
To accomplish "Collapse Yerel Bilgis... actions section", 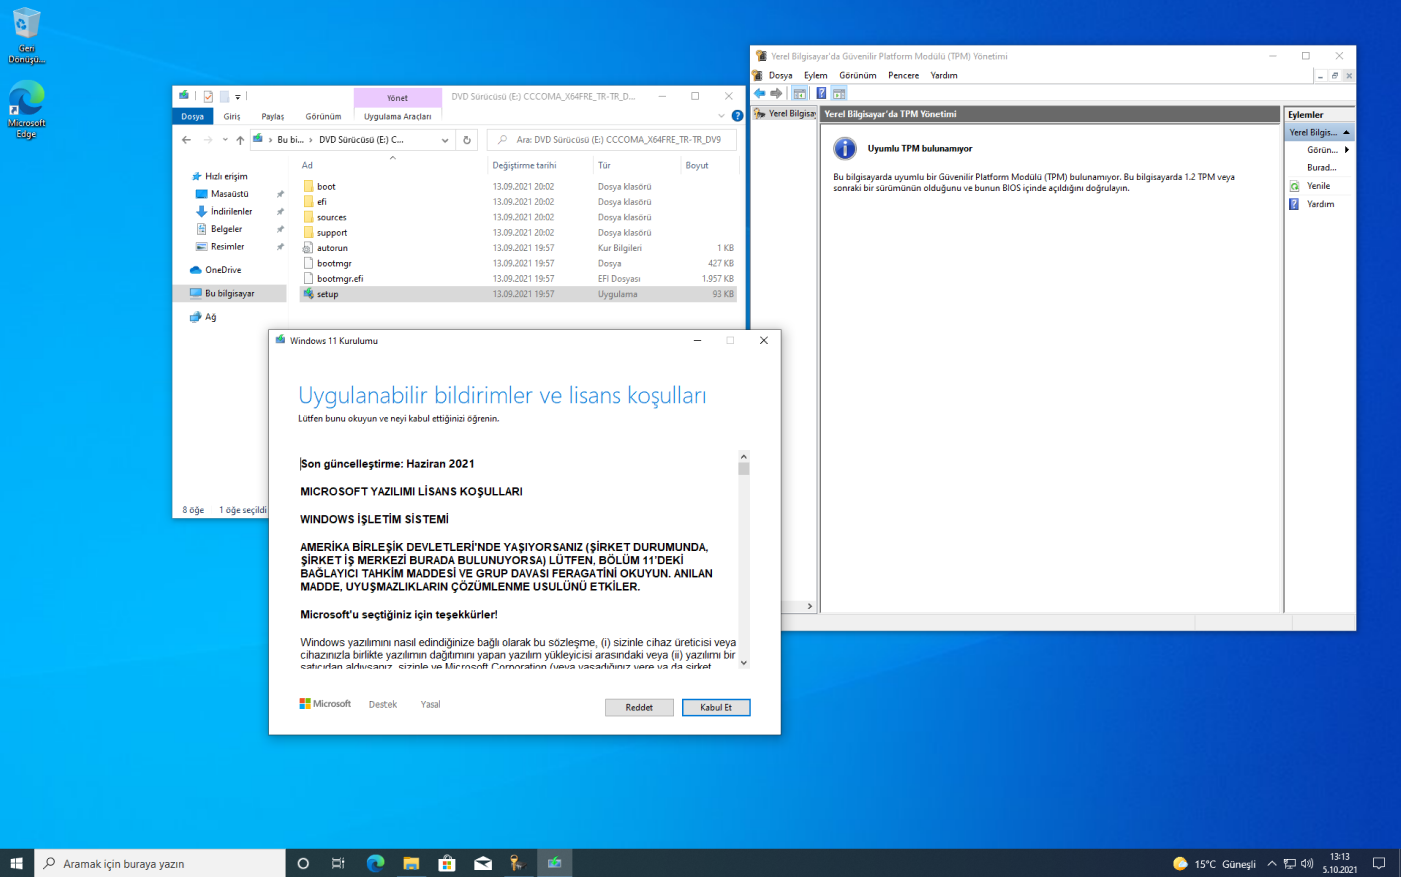I will point(1346,132).
